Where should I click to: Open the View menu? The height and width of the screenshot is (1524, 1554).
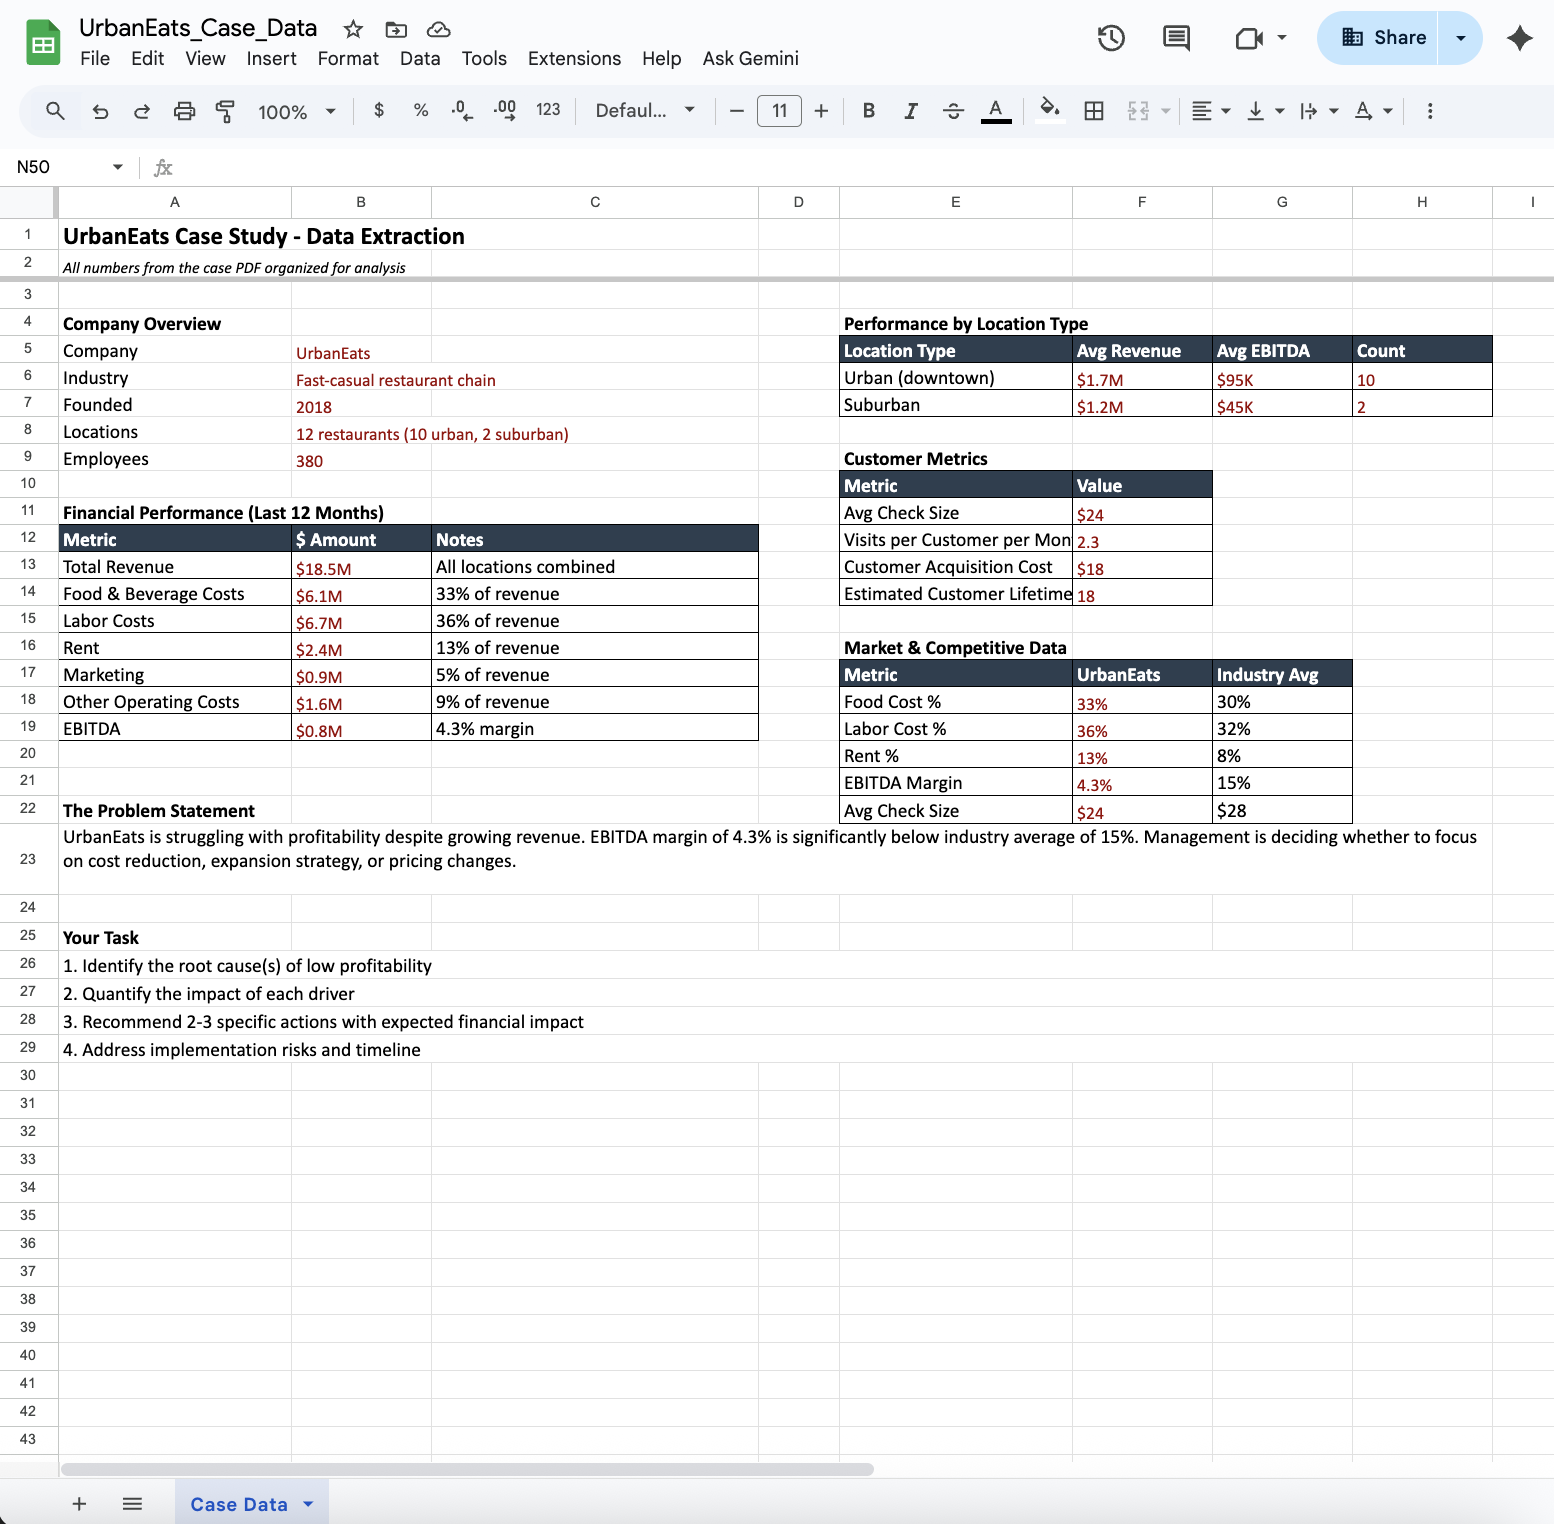[x=205, y=58]
